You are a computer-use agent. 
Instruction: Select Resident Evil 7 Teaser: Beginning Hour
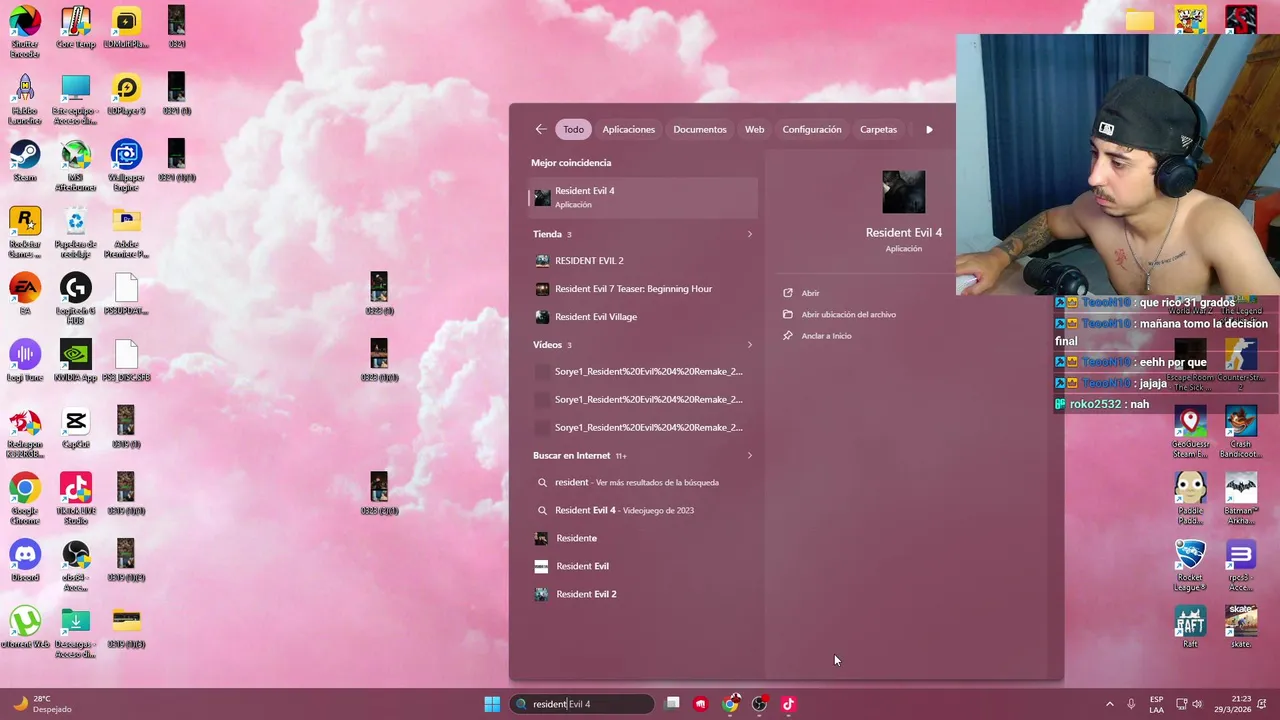pos(643,289)
